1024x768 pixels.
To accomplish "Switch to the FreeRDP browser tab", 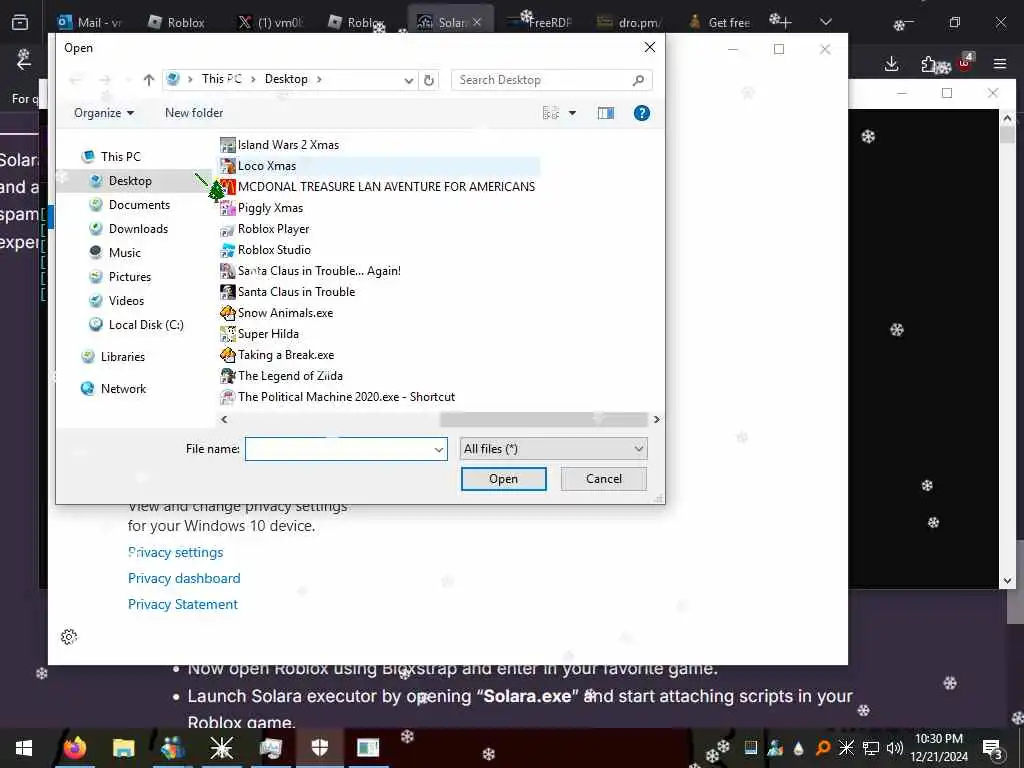I will [539, 22].
